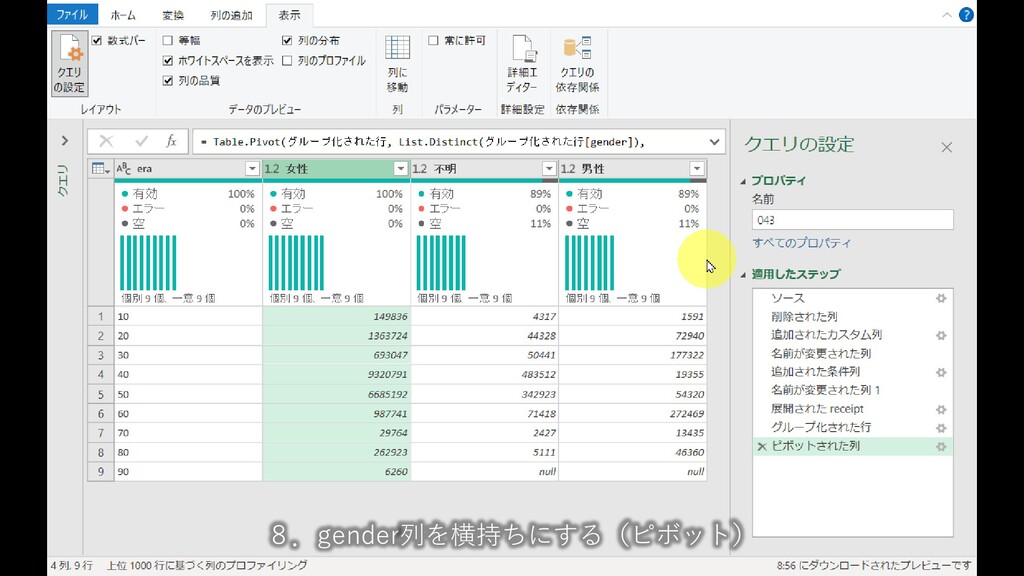Enable the 列のプロファイル checkbox
1024x576 pixels.
pos(287,61)
